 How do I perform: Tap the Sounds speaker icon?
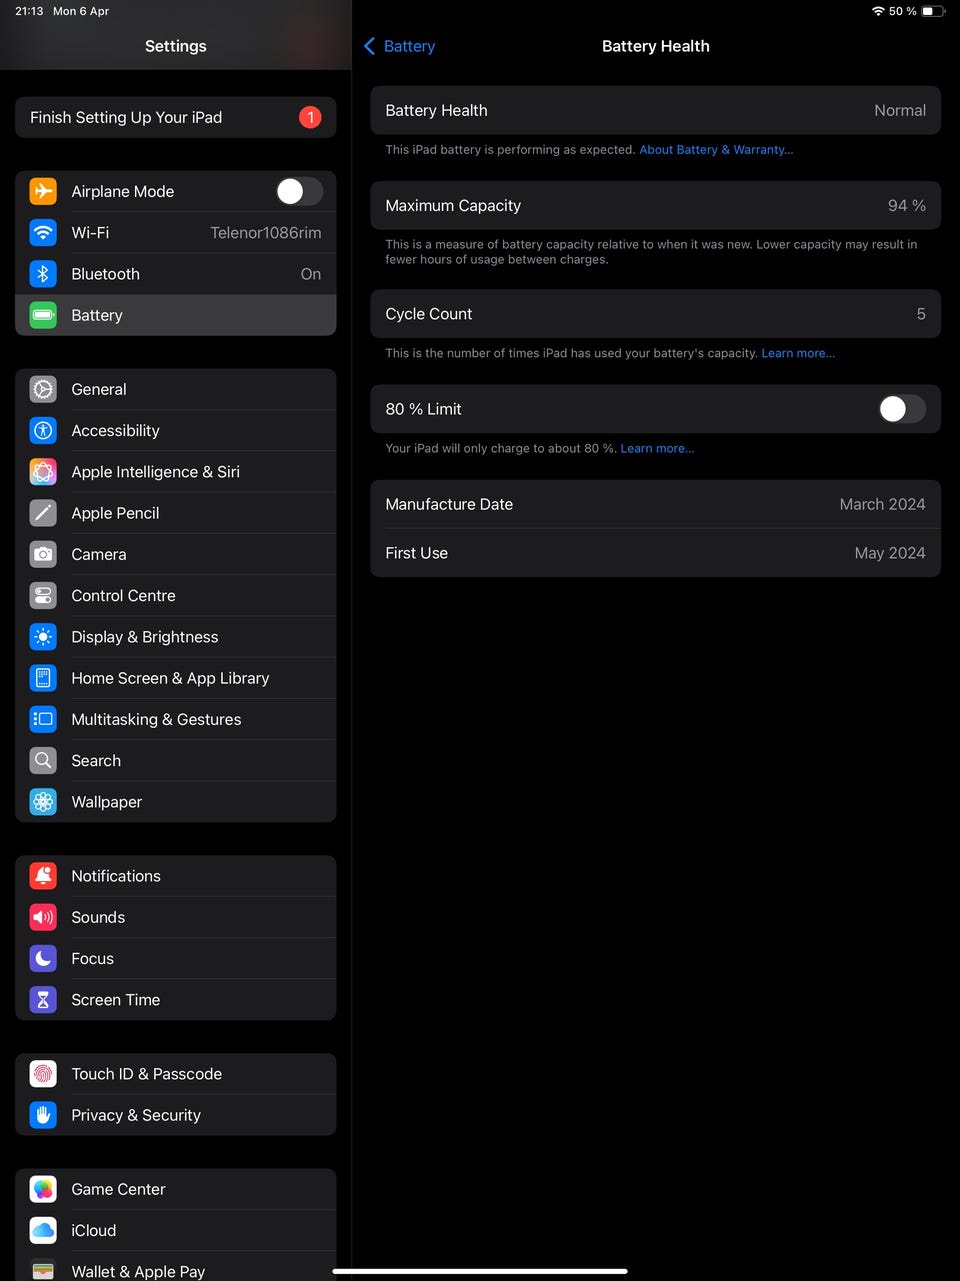click(x=43, y=917)
